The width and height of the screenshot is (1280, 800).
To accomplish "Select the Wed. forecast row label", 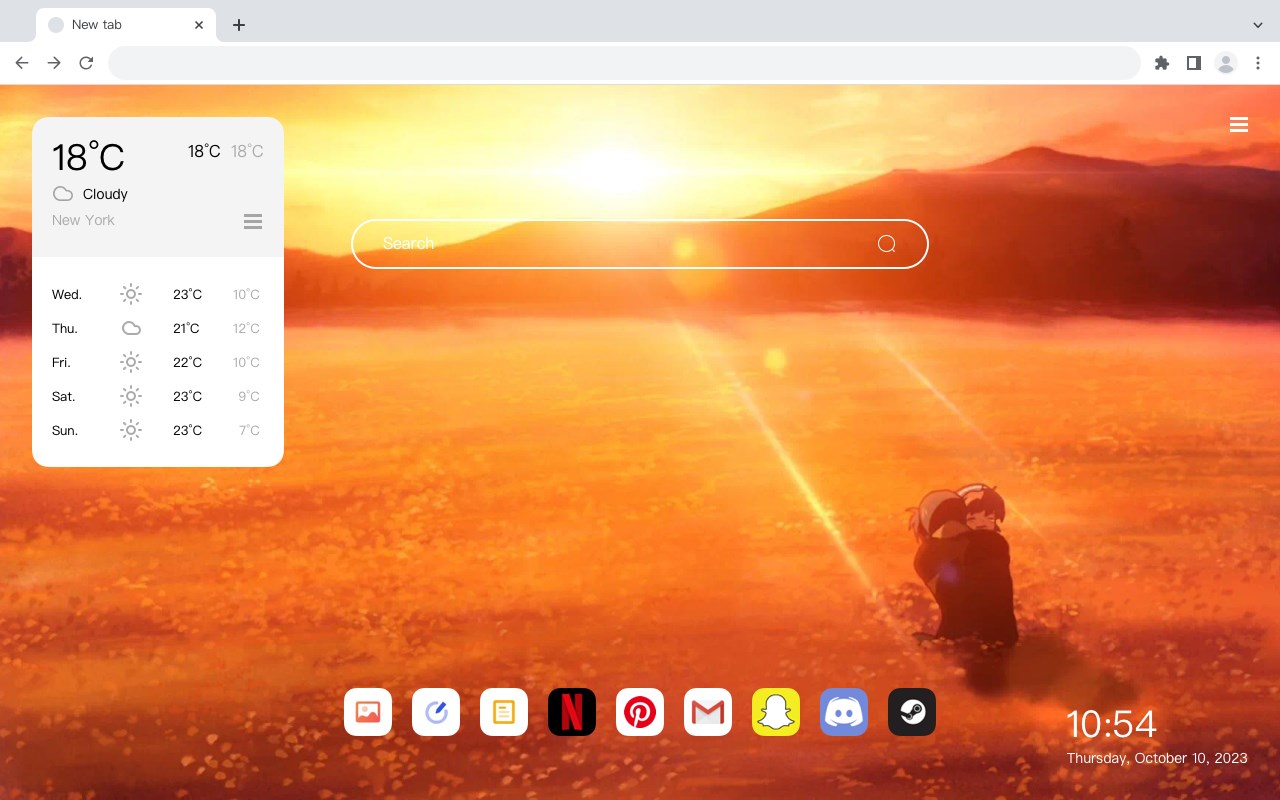I will pyautogui.click(x=67, y=294).
